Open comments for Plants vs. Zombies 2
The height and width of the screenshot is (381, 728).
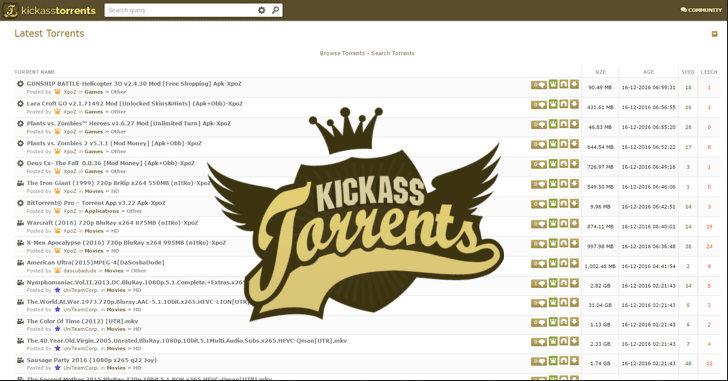pyautogui.click(x=539, y=145)
